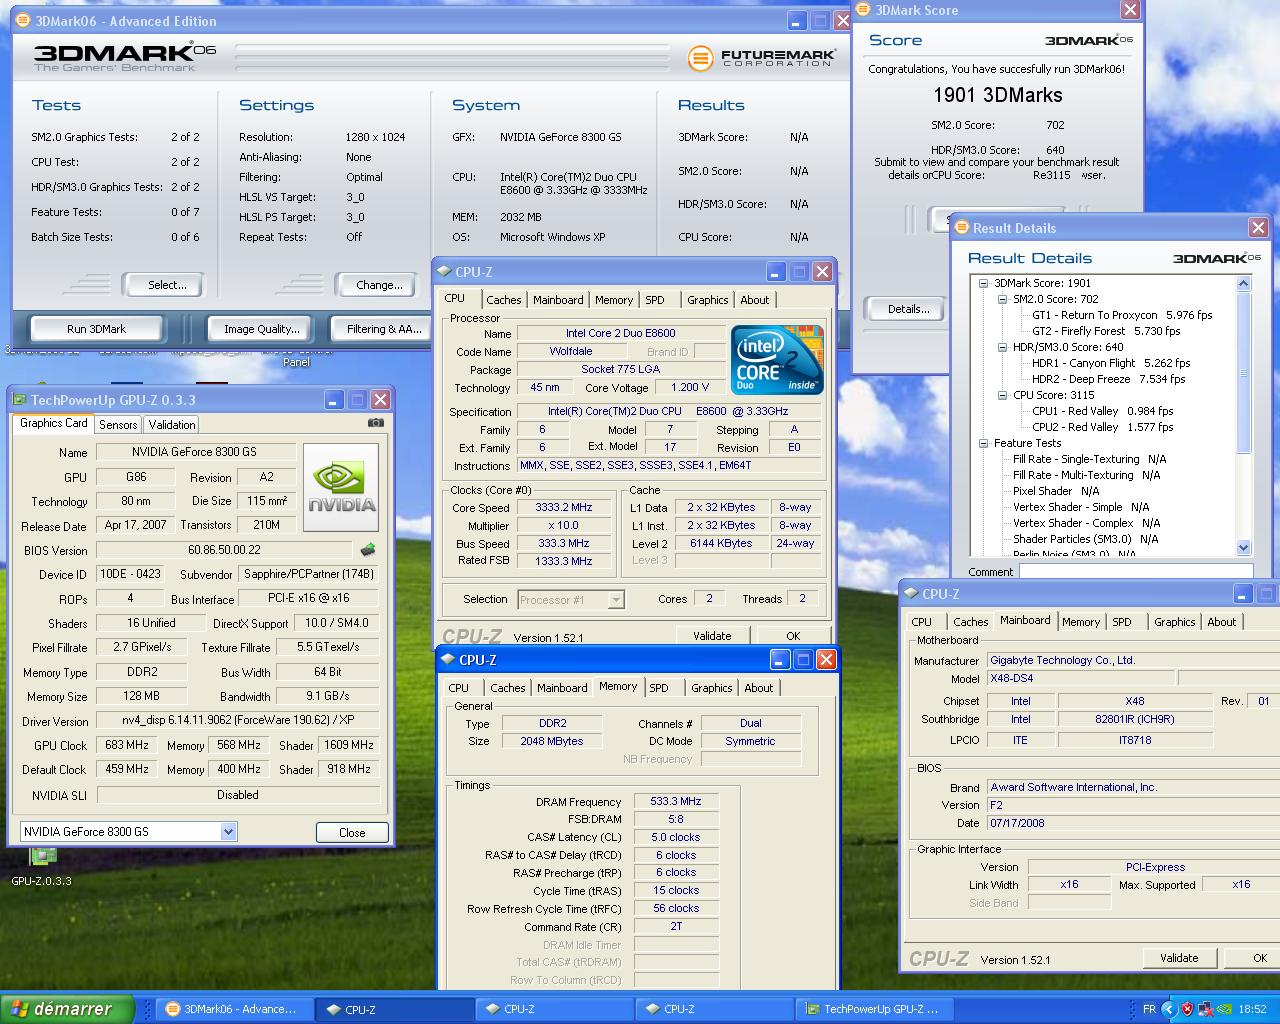1280x1024 pixels.
Task: Click the GPU-Z title bar icon
Action: click(19, 399)
